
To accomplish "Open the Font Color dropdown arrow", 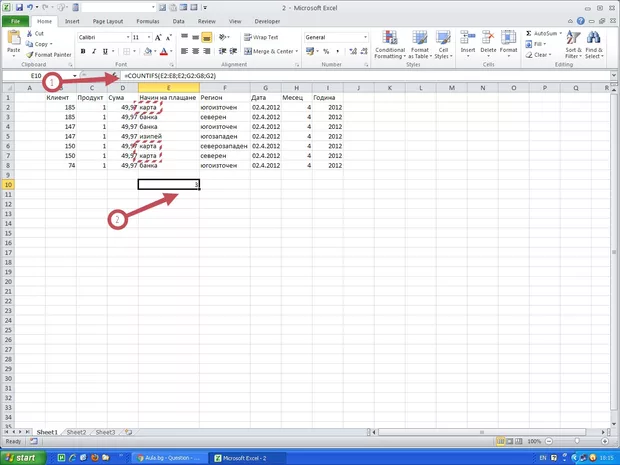I will (171, 51).
